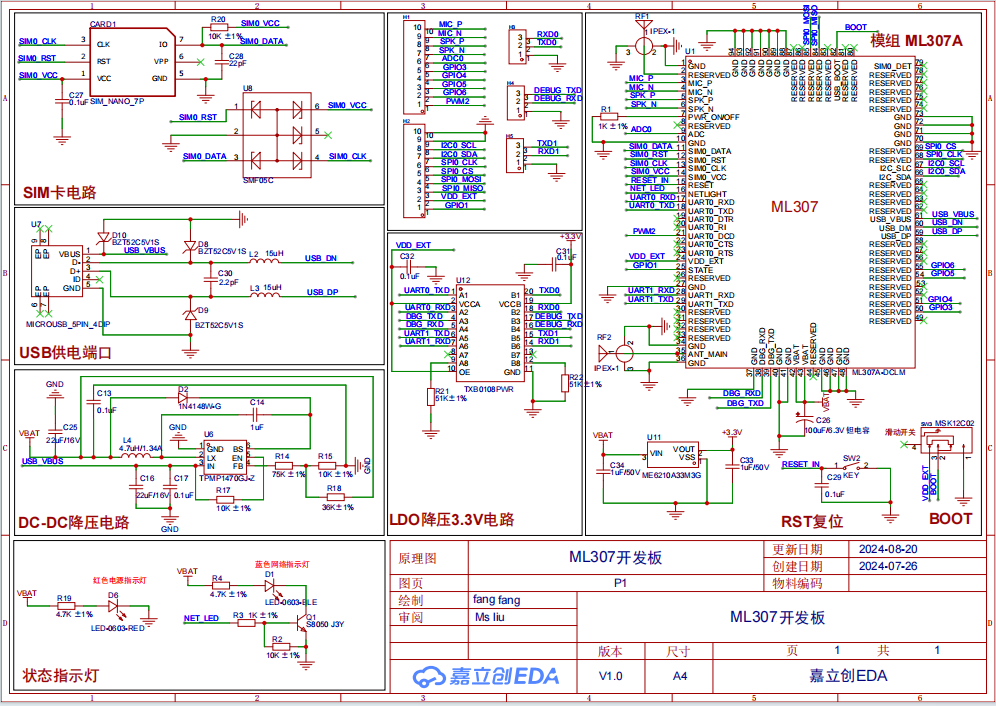
Task: Select the CARD1 SIM_NANO_7P card holder symbol
Action: 132,62
